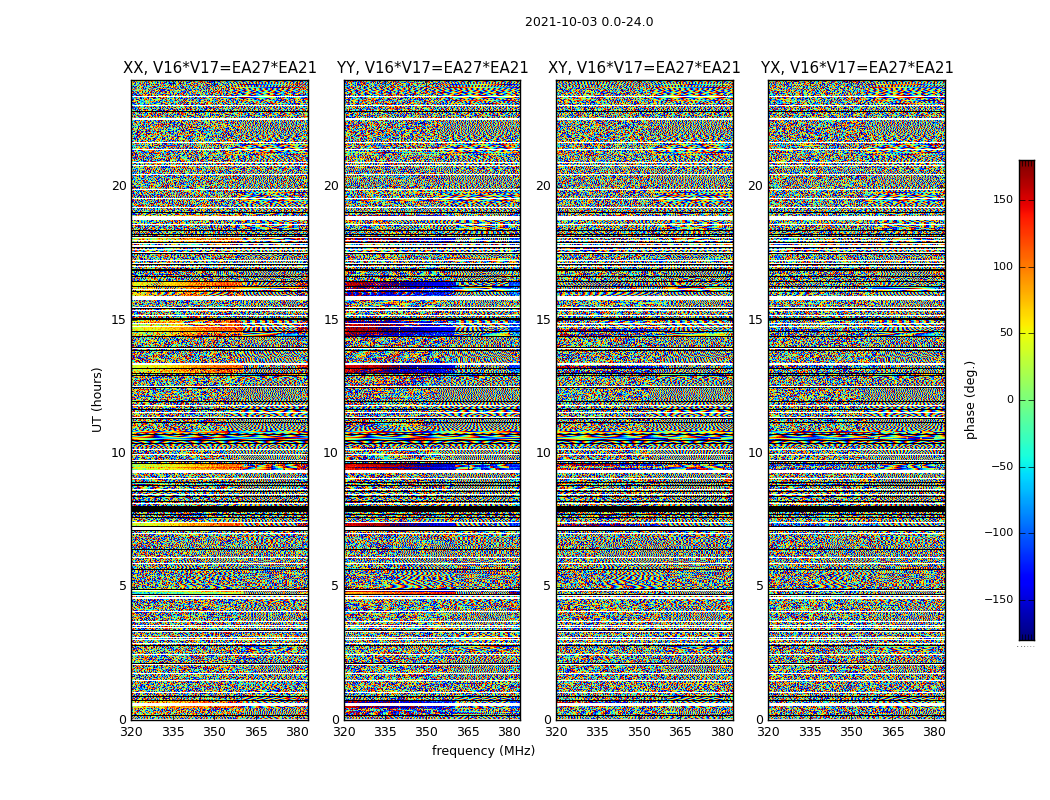
Task: Click the 'frequency (MHz)' axis label
Action: (483, 751)
